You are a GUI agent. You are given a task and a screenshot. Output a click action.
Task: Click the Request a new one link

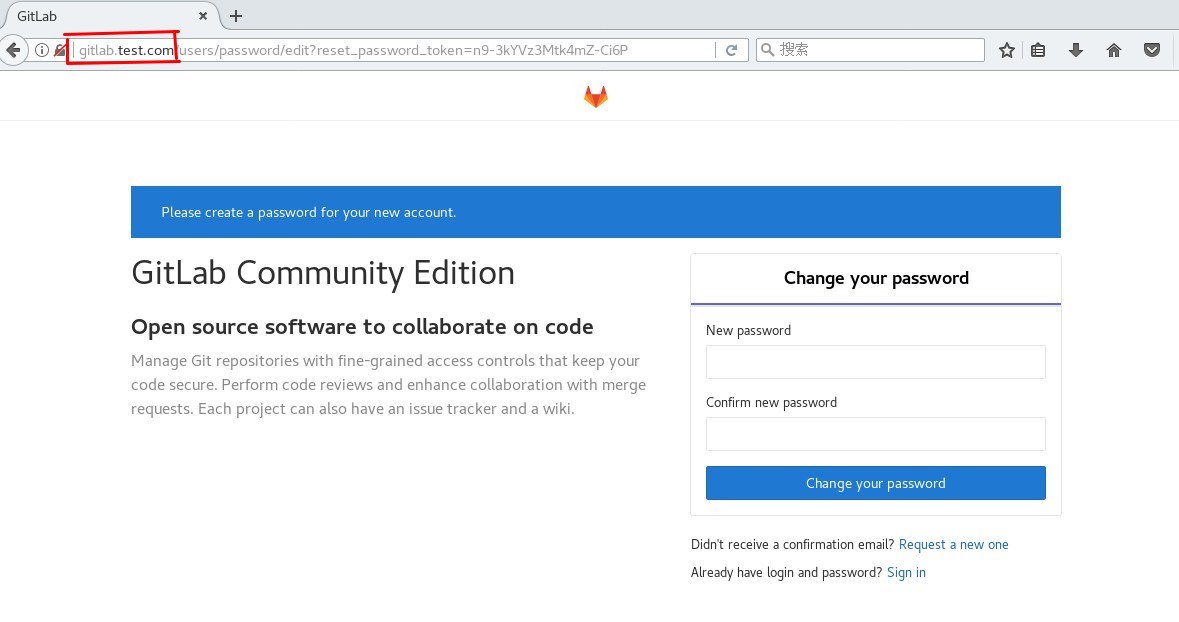(x=953, y=545)
